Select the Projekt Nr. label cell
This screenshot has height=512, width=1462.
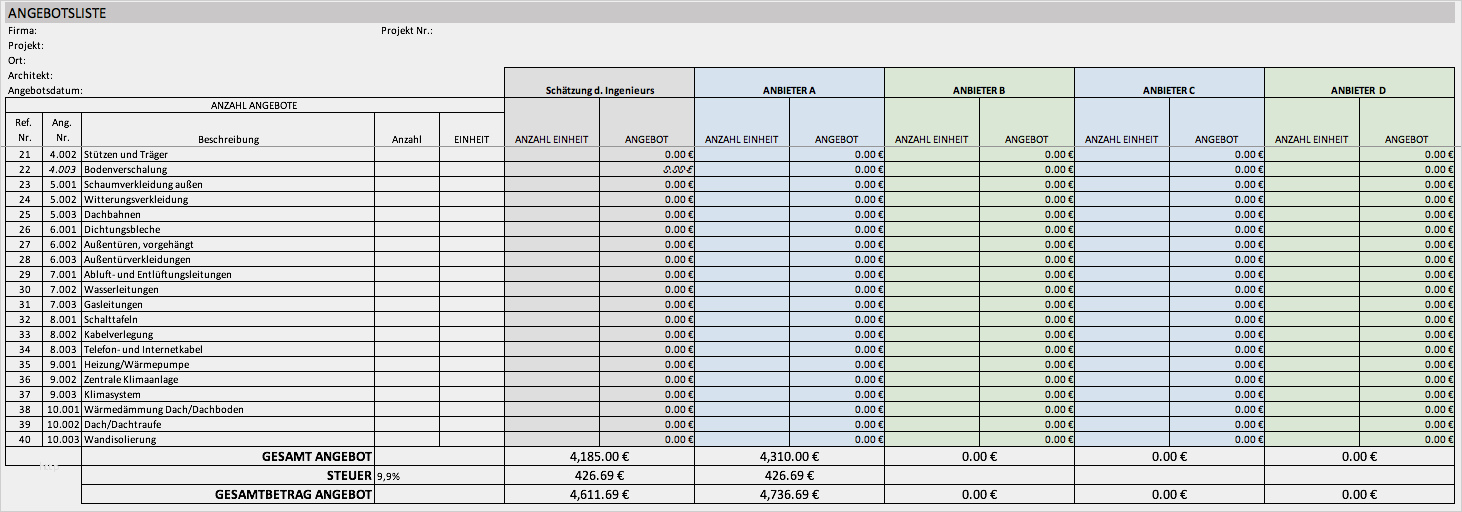(x=406, y=31)
